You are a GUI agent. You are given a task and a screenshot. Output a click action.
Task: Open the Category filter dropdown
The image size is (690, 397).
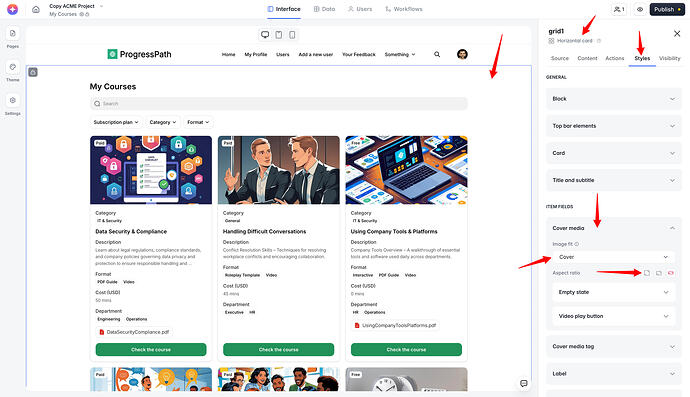click(x=163, y=122)
